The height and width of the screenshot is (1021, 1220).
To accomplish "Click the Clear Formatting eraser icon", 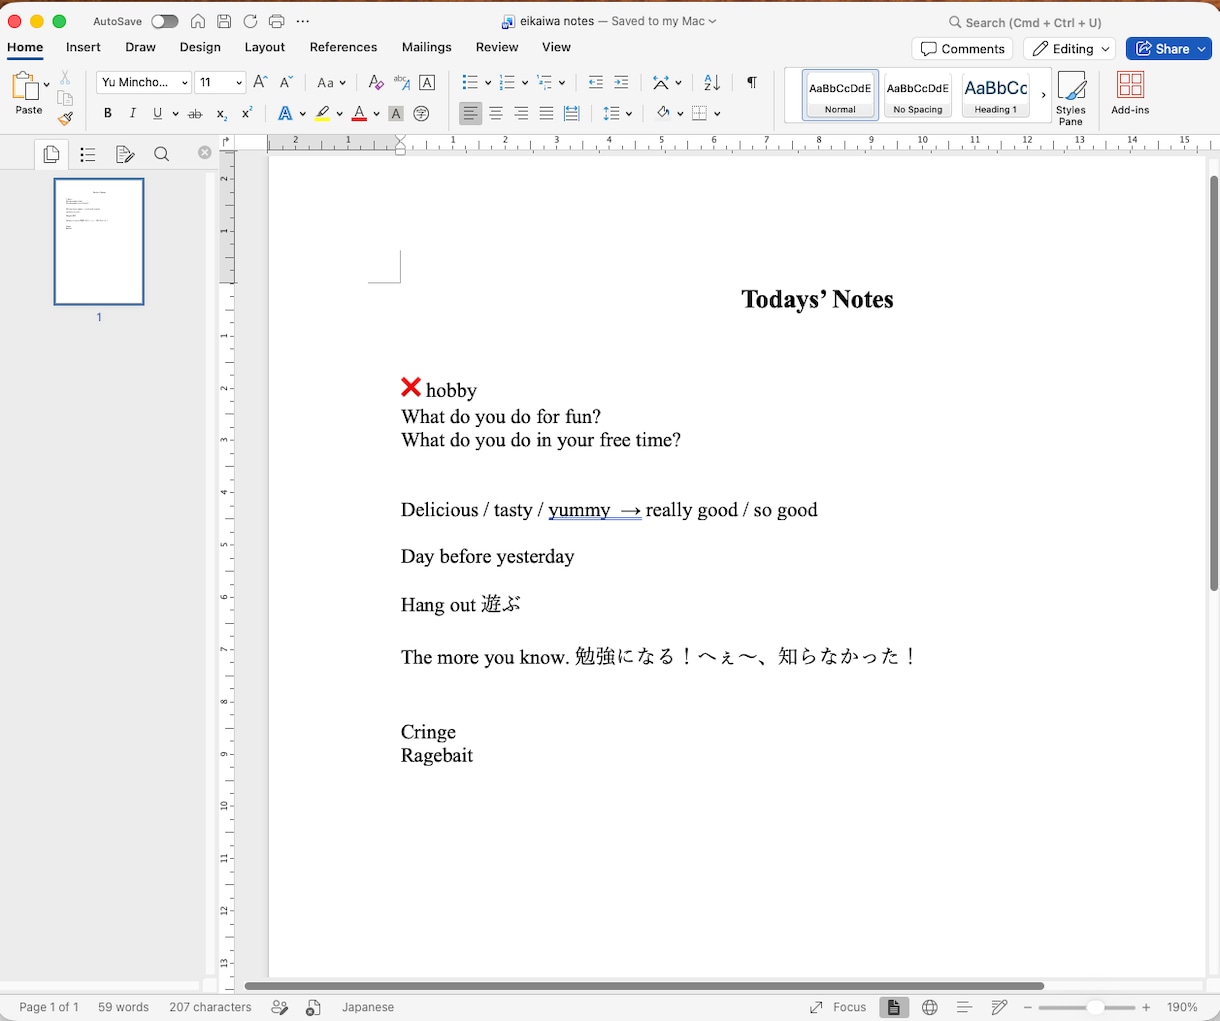I will point(376,83).
